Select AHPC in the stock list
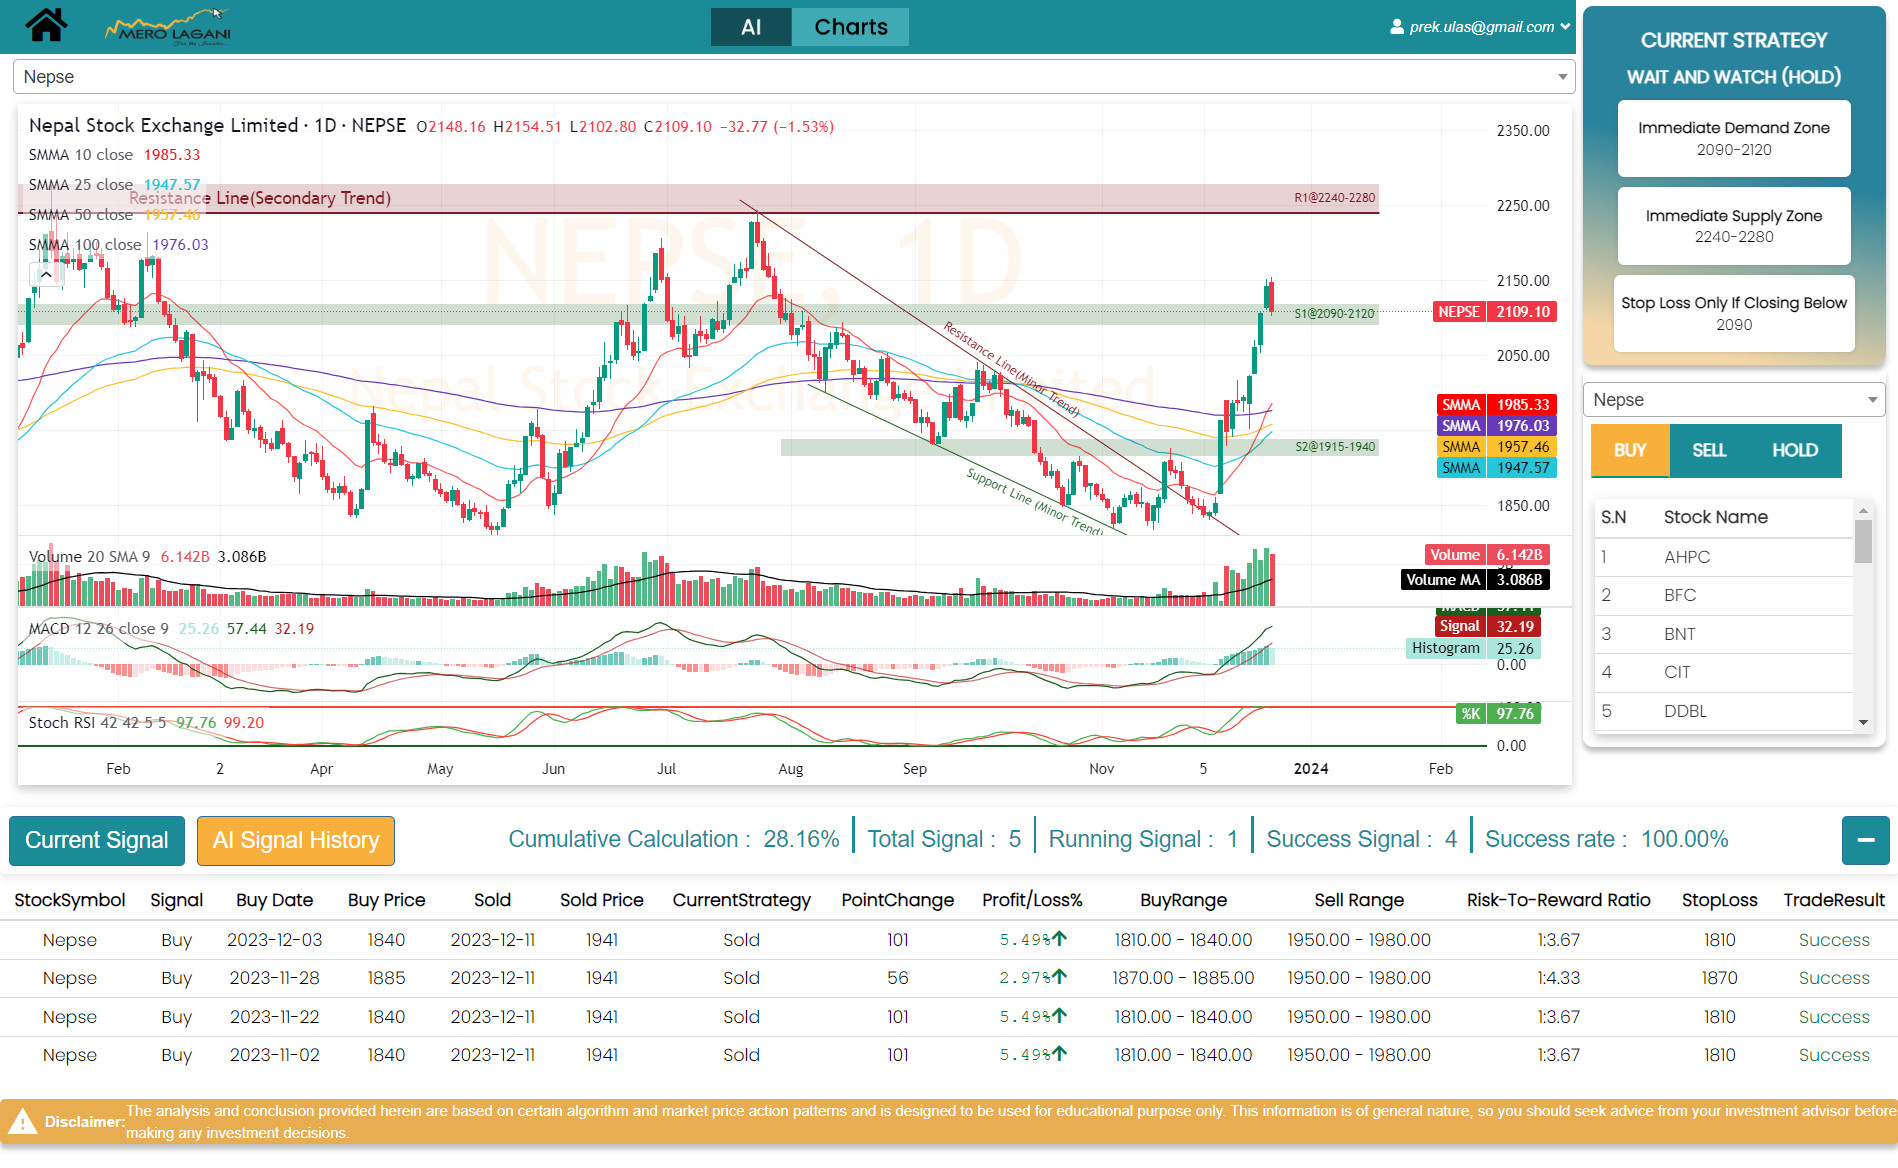This screenshot has width=1898, height=1168. click(x=1723, y=557)
